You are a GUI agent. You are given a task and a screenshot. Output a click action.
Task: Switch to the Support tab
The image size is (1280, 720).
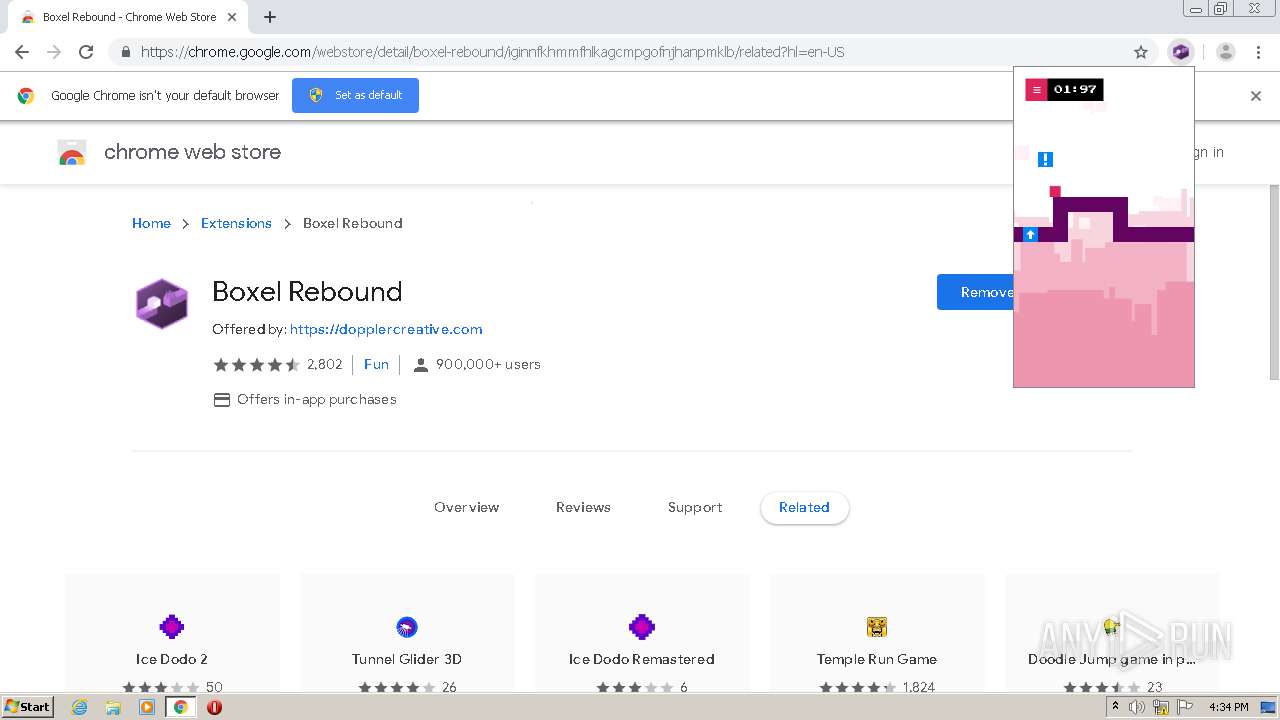point(695,507)
